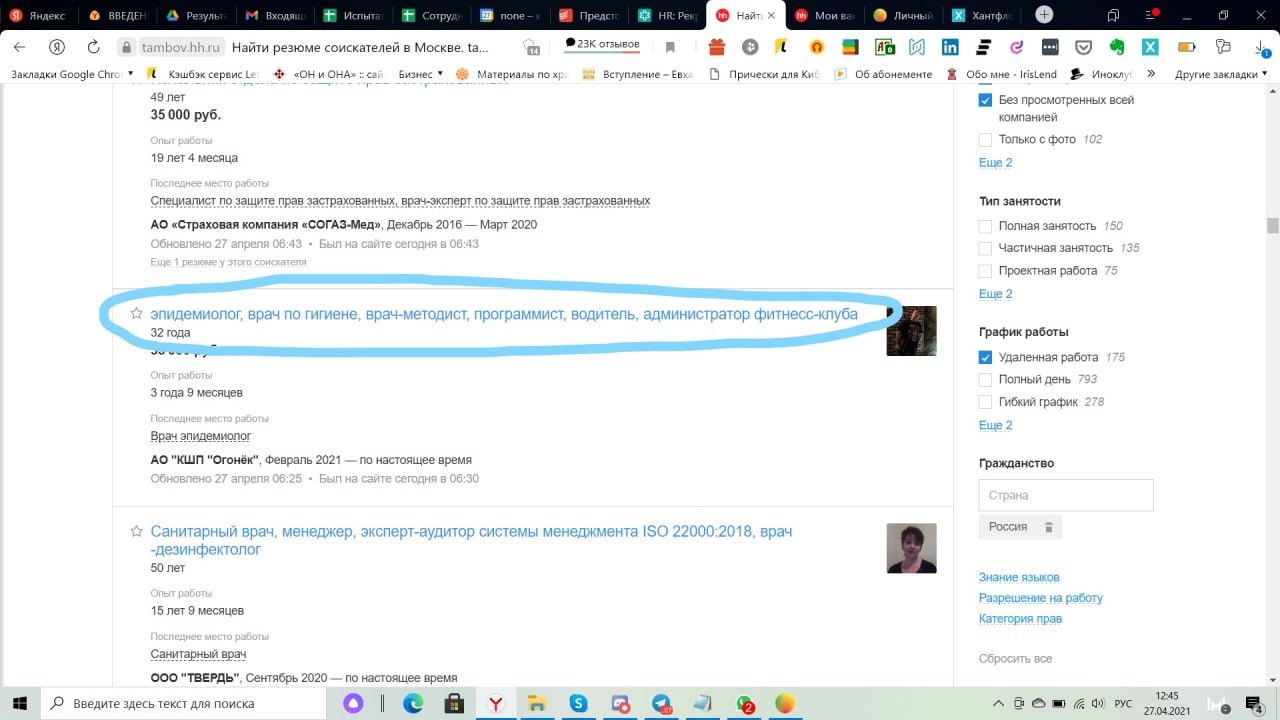Enable Полная занятость filter
This screenshot has width=1280, height=720.
point(985,227)
